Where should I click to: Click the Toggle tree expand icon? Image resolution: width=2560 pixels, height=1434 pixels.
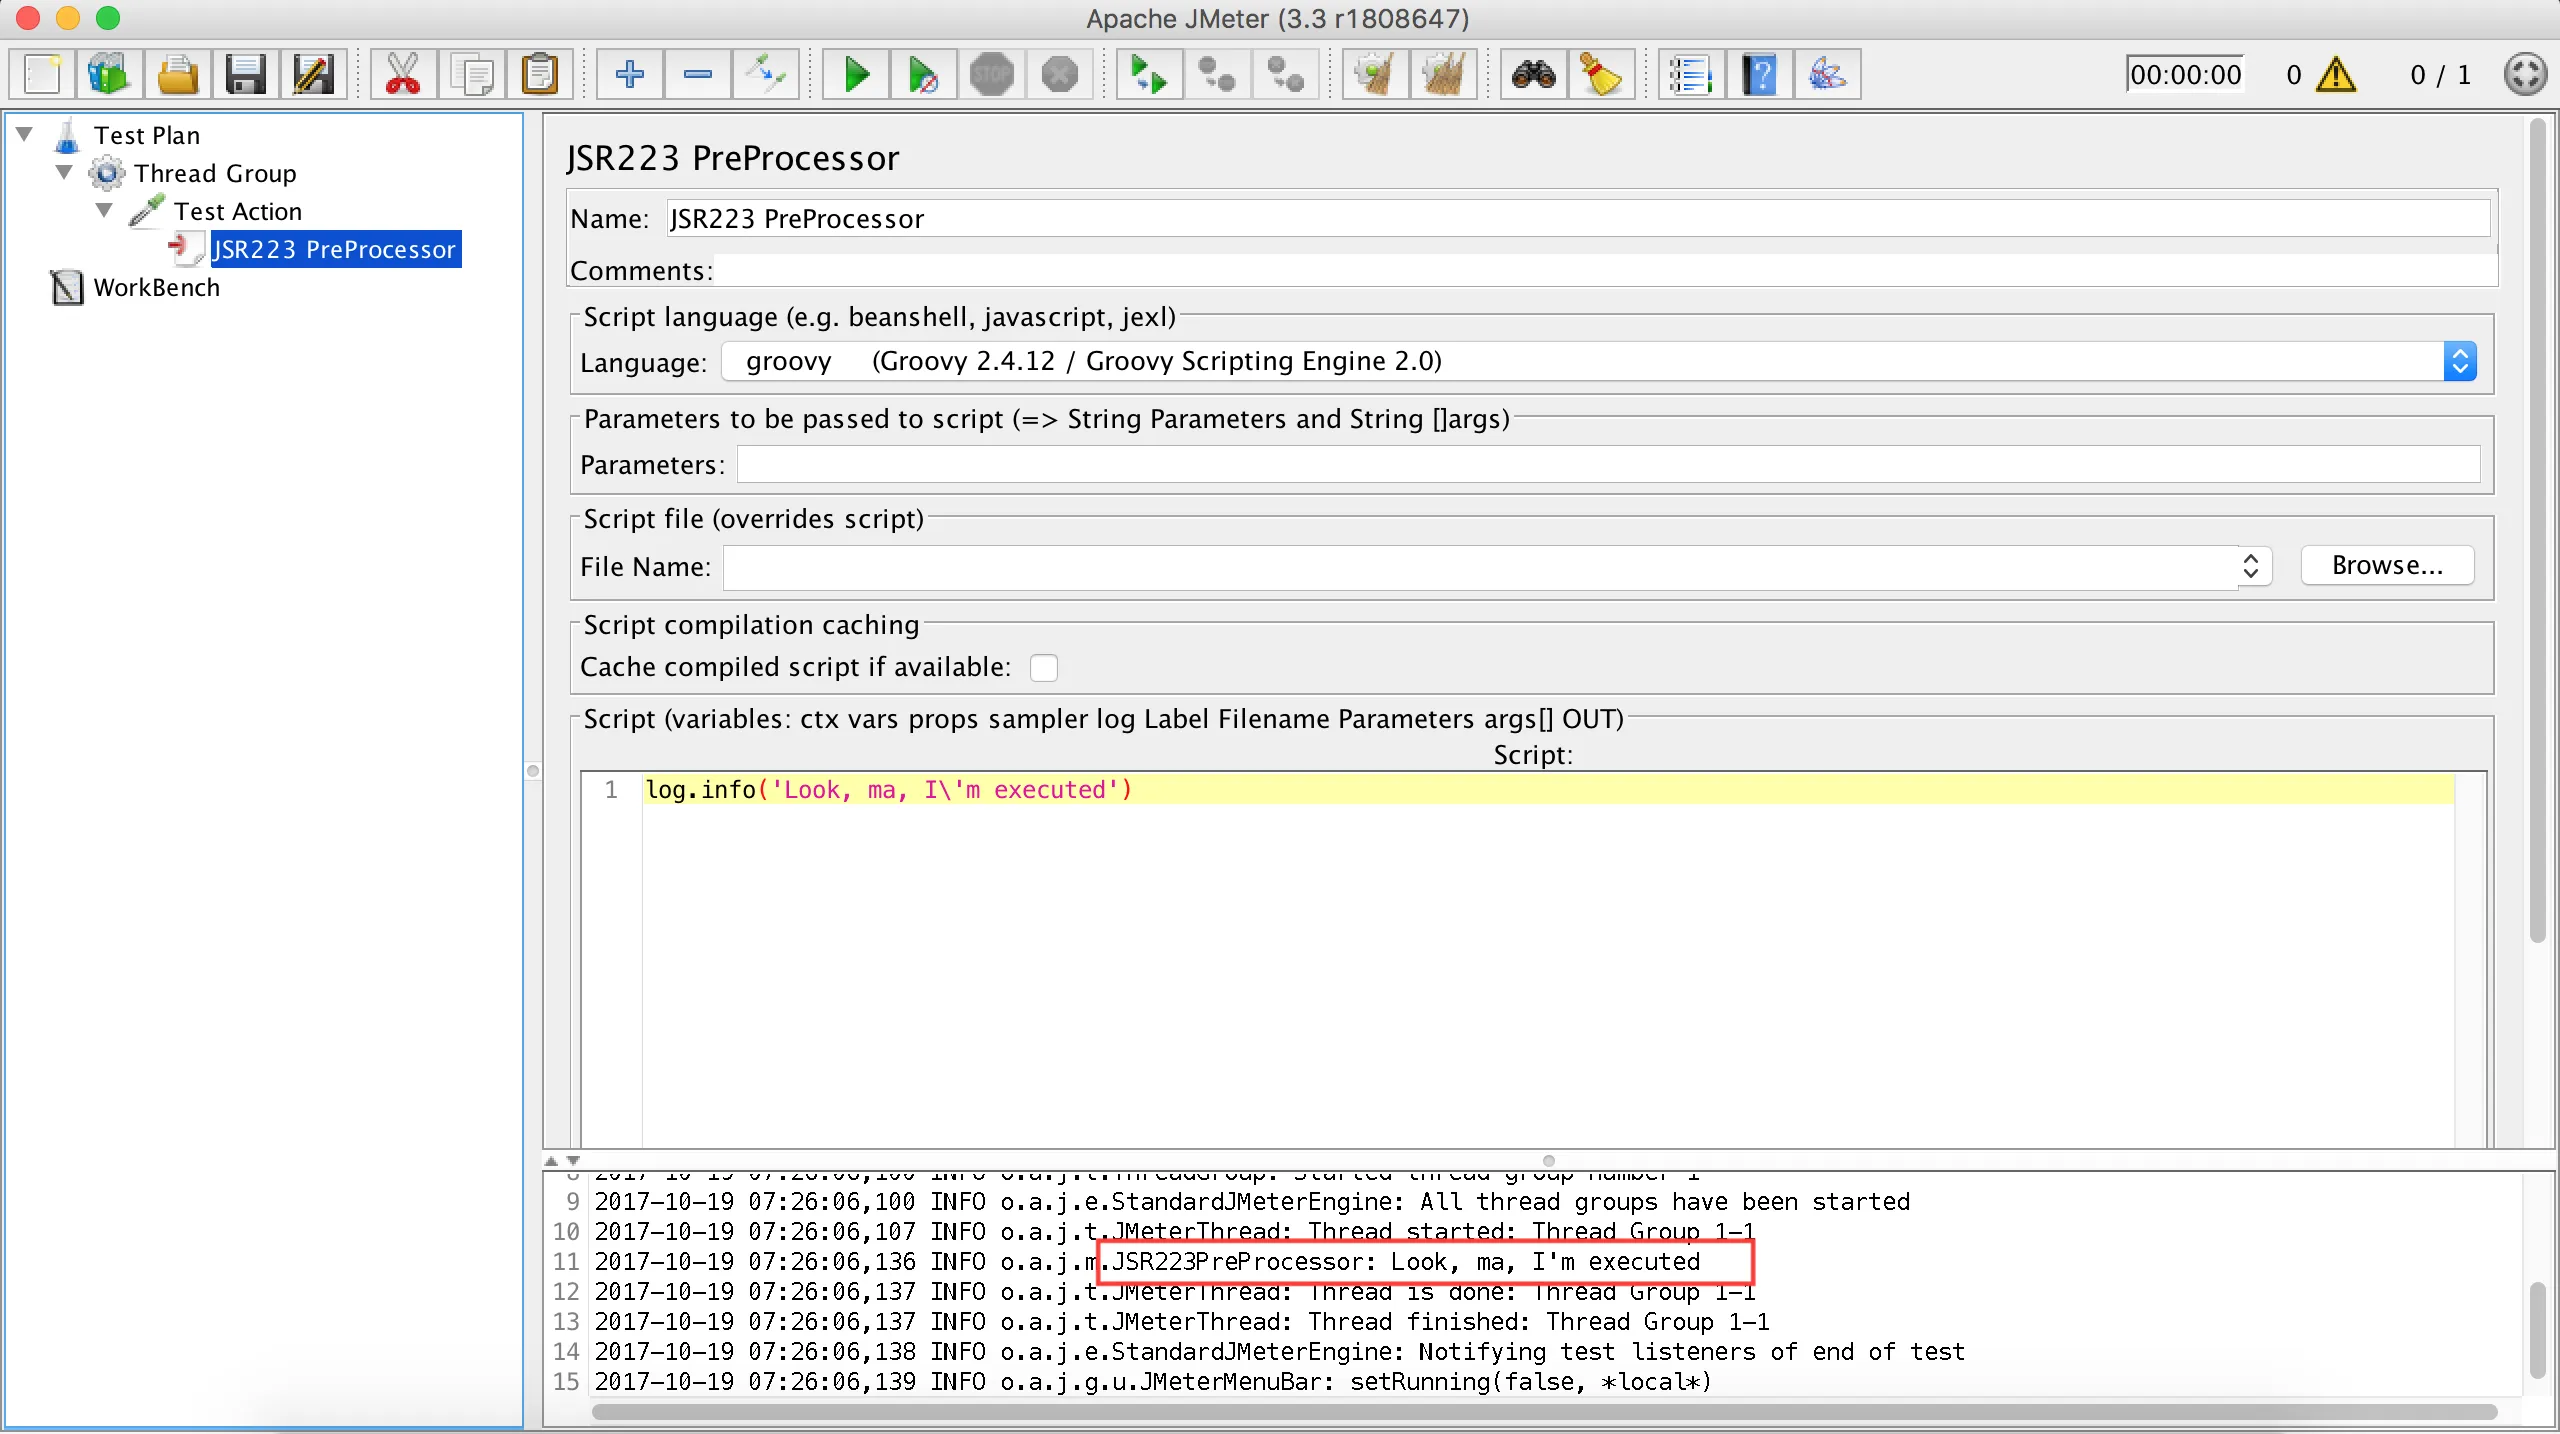point(765,75)
